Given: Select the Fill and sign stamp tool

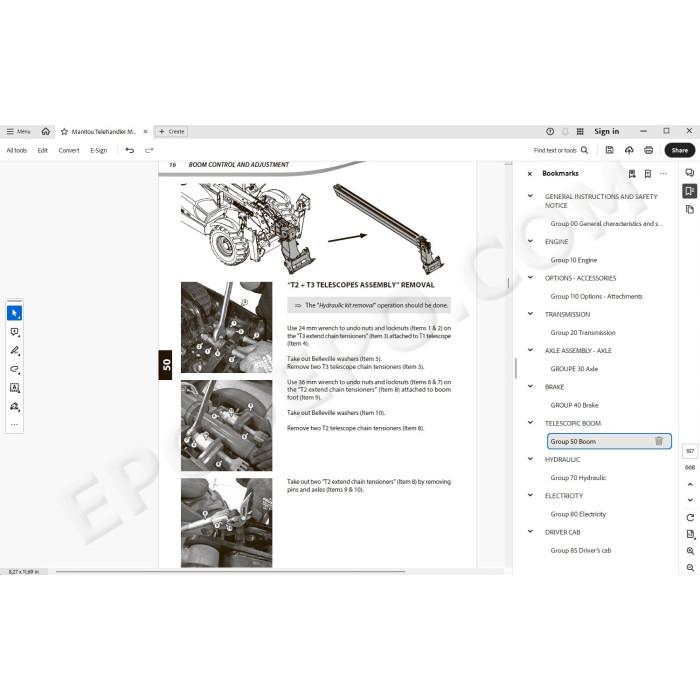Looking at the screenshot, I should click(14, 407).
